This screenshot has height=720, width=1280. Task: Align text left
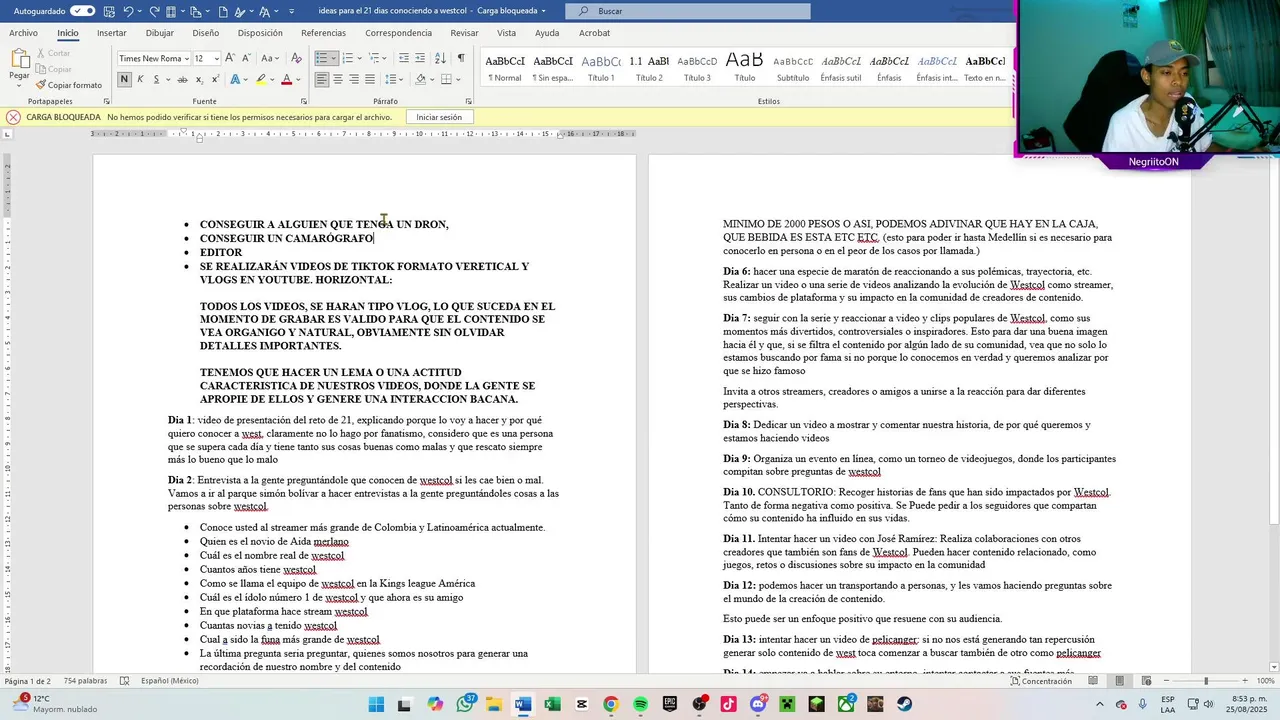[x=321, y=79]
